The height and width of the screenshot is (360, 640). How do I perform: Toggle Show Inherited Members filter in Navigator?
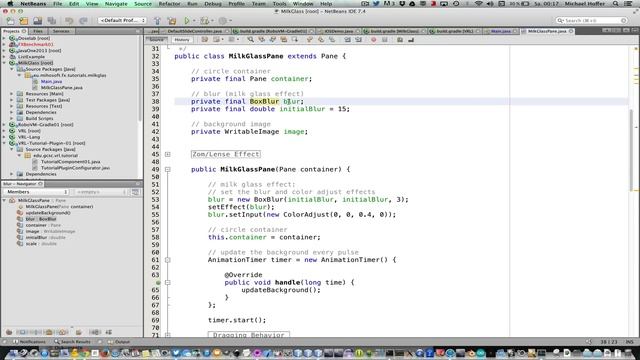pos(9,332)
